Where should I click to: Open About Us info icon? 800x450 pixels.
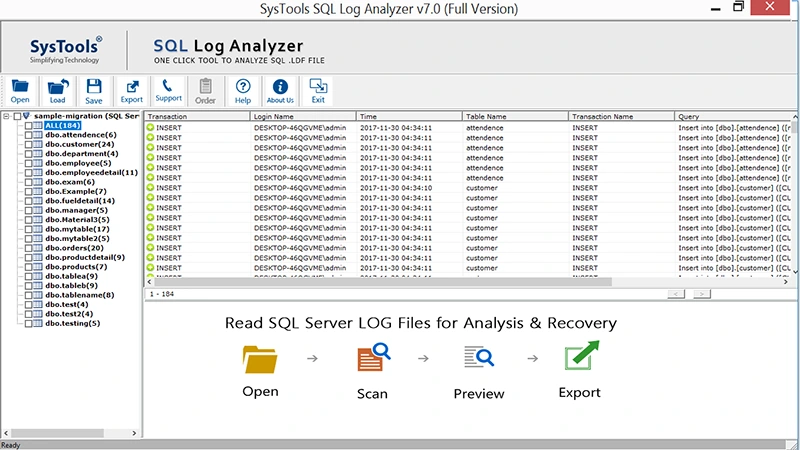(x=280, y=91)
